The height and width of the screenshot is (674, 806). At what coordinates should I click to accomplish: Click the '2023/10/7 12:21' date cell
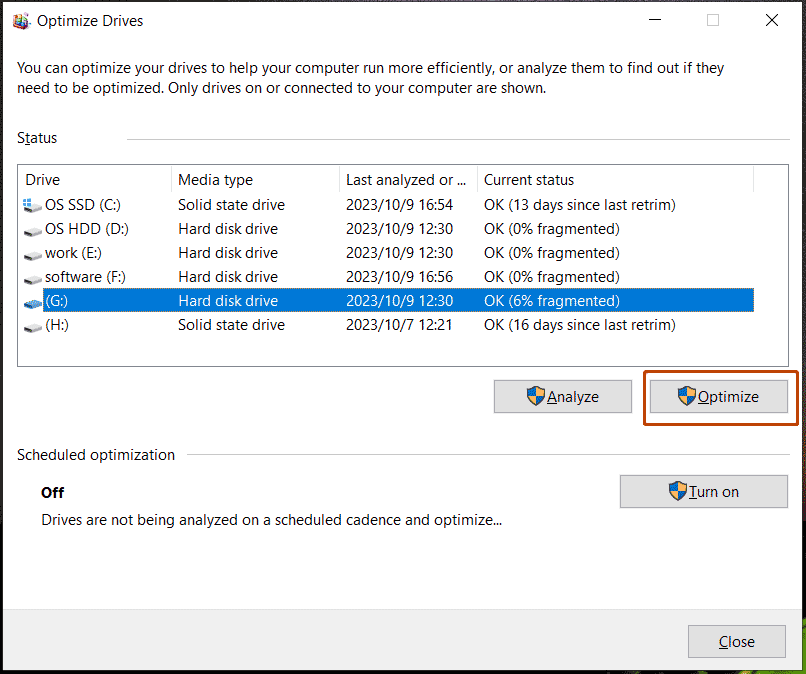coord(399,325)
